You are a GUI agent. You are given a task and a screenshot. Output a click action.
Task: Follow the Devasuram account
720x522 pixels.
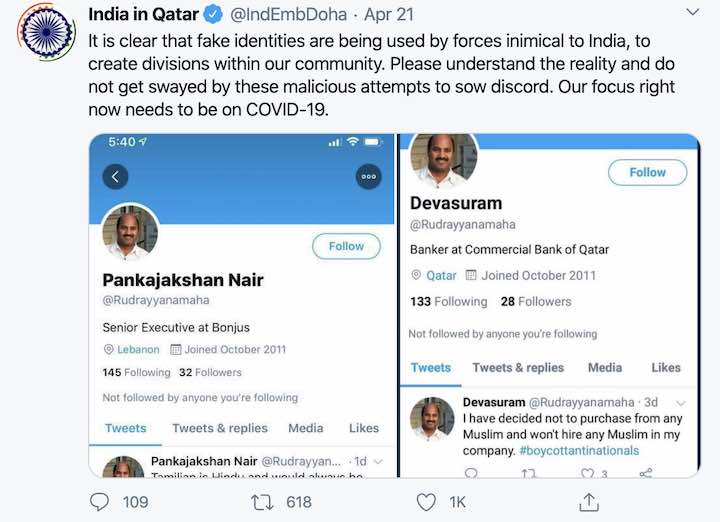coord(647,172)
